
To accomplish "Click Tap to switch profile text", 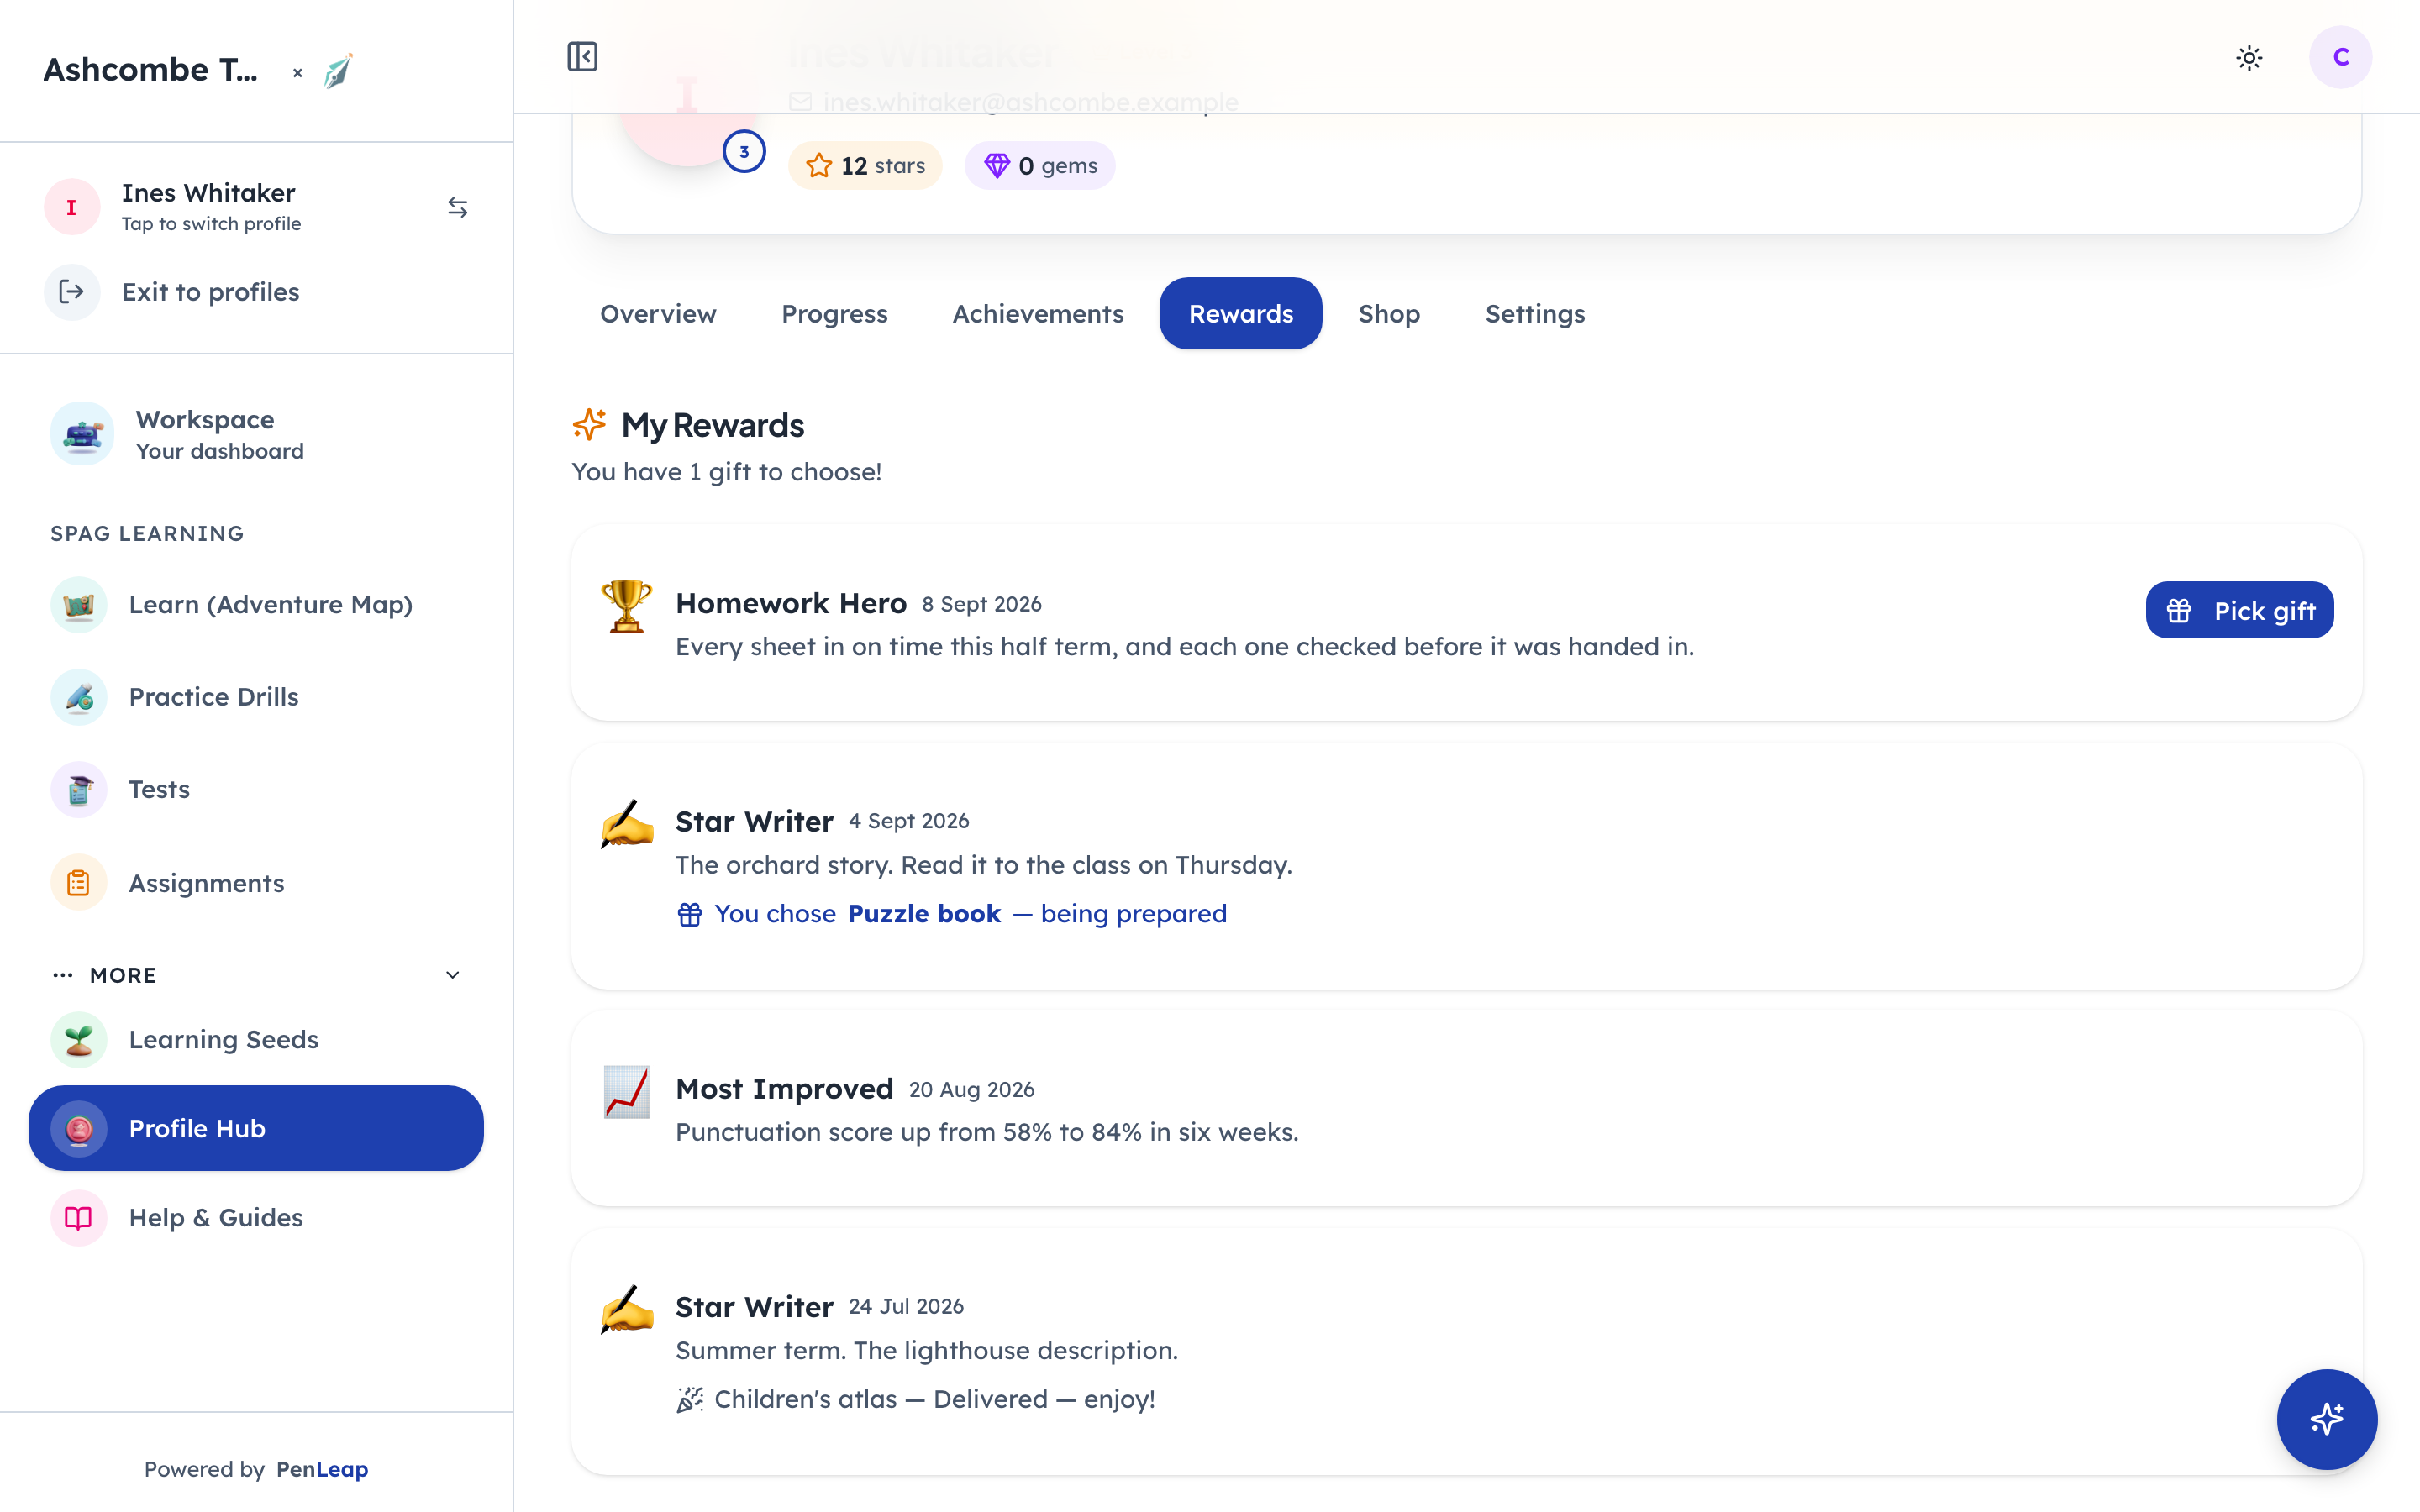I will point(211,224).
